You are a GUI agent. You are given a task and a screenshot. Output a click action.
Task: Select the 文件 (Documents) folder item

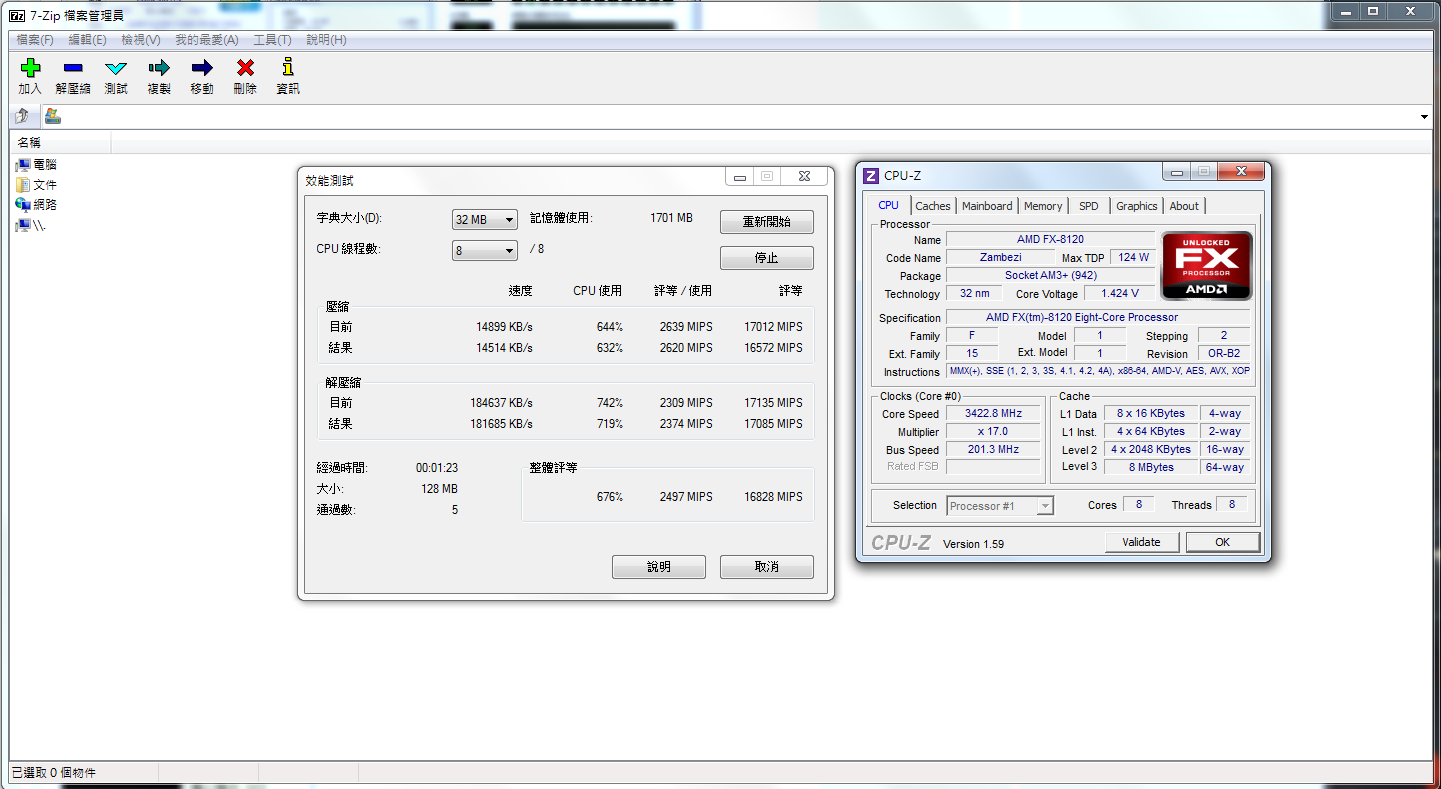[x=37, y=185]
